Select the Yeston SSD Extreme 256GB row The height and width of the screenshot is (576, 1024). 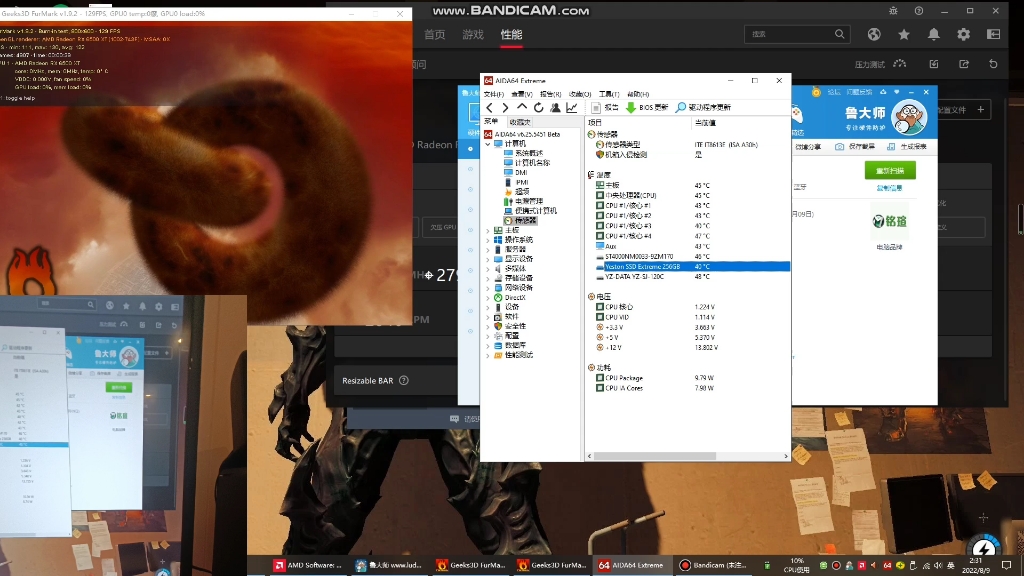pyautogui.click(x=692, y=266)
